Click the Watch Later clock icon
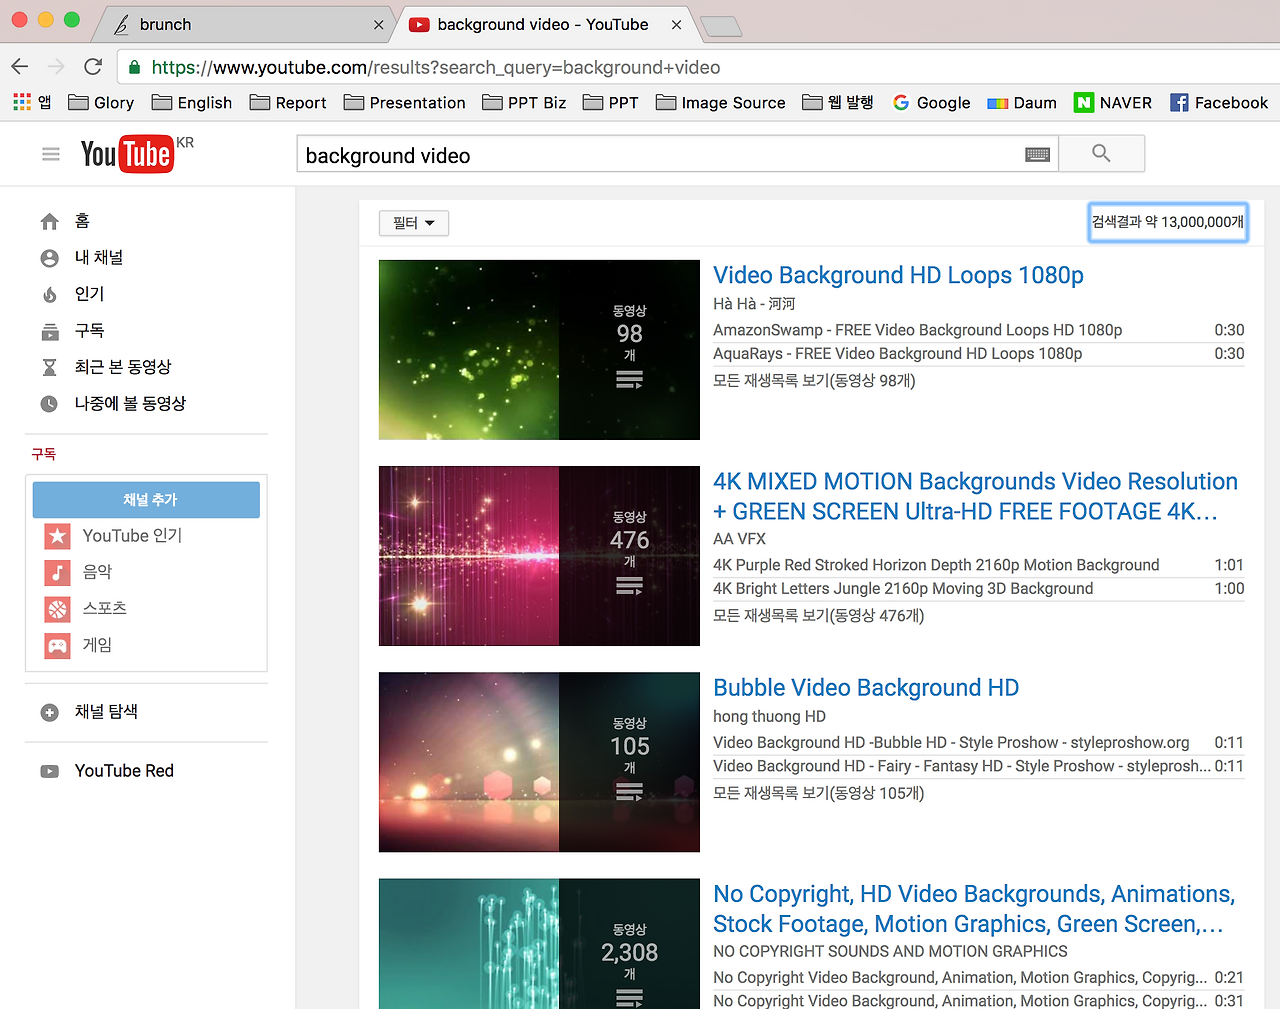Viewport: 1280px width, 1009px height. point(49,404)
